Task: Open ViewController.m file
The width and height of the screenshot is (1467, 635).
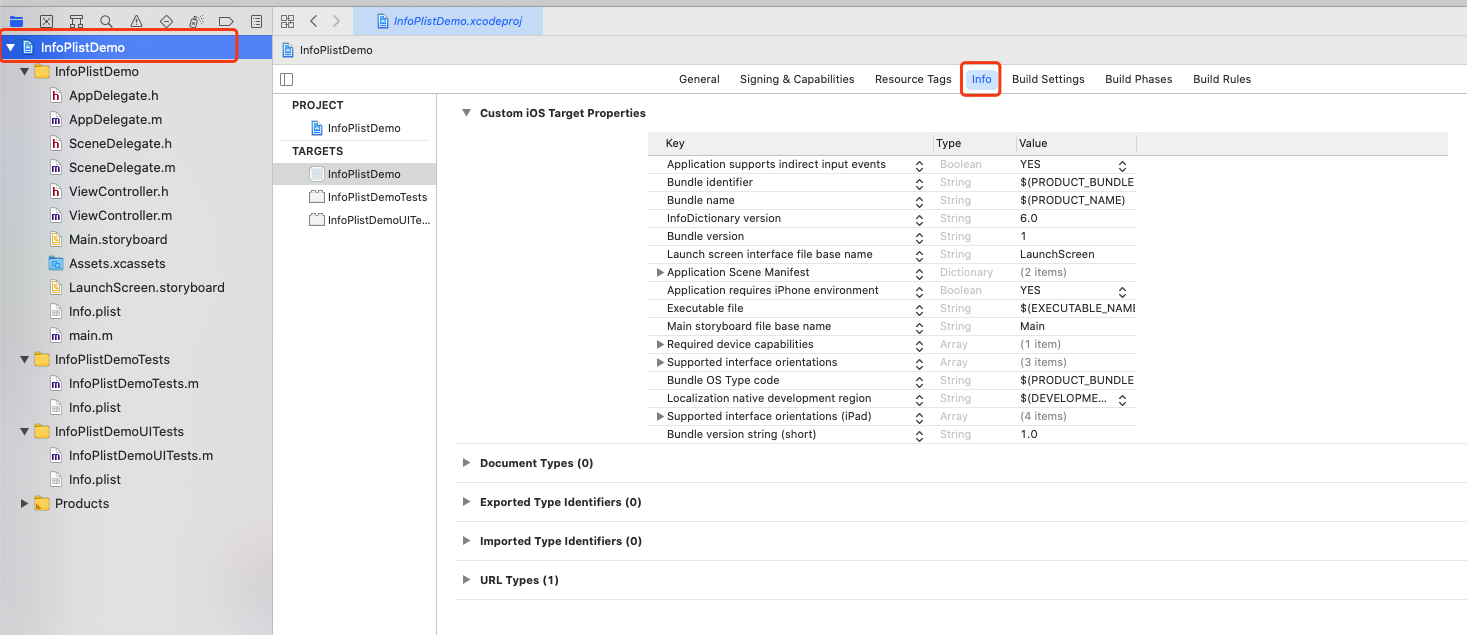Action: point(120,215)
